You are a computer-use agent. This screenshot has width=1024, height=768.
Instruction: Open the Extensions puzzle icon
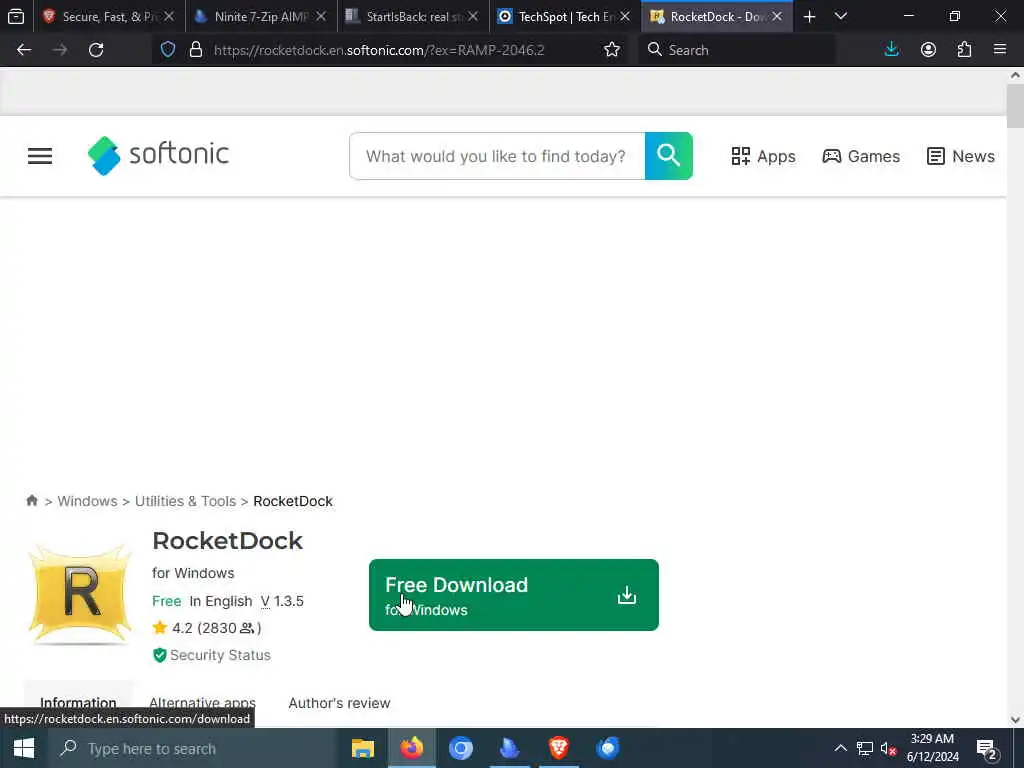tap(964, 50)
